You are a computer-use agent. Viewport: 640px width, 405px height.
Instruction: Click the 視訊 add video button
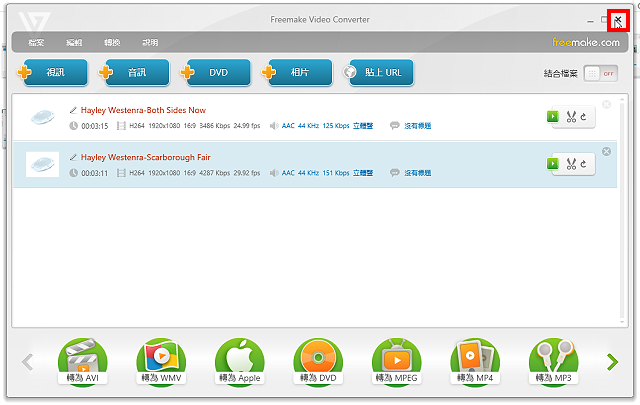pyautogui.click(x=53, y=73)
